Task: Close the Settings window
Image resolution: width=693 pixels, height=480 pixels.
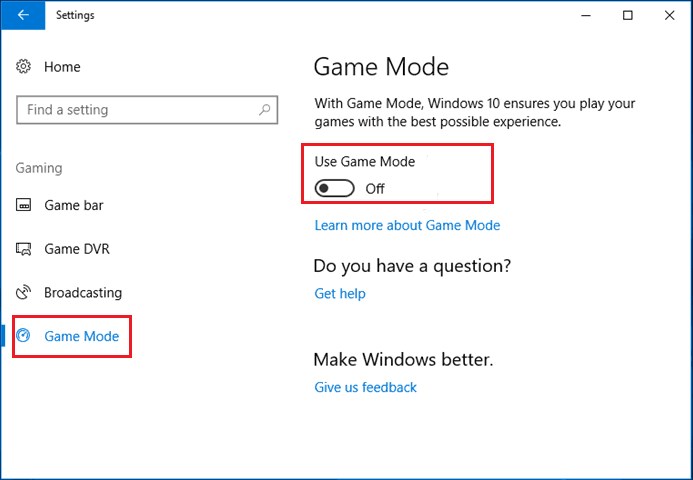Action: [x=671, y=15]
